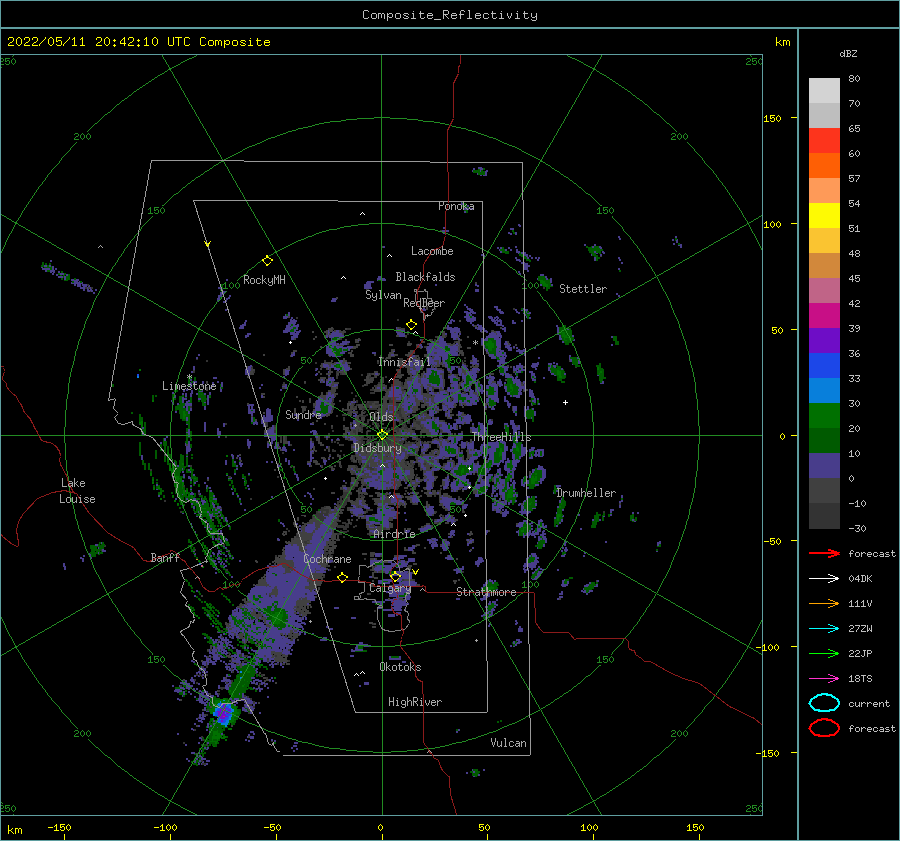Click the yellow radar-site diamond at Olds
This screenshot has width=900, height=841.
click(382, 435)
